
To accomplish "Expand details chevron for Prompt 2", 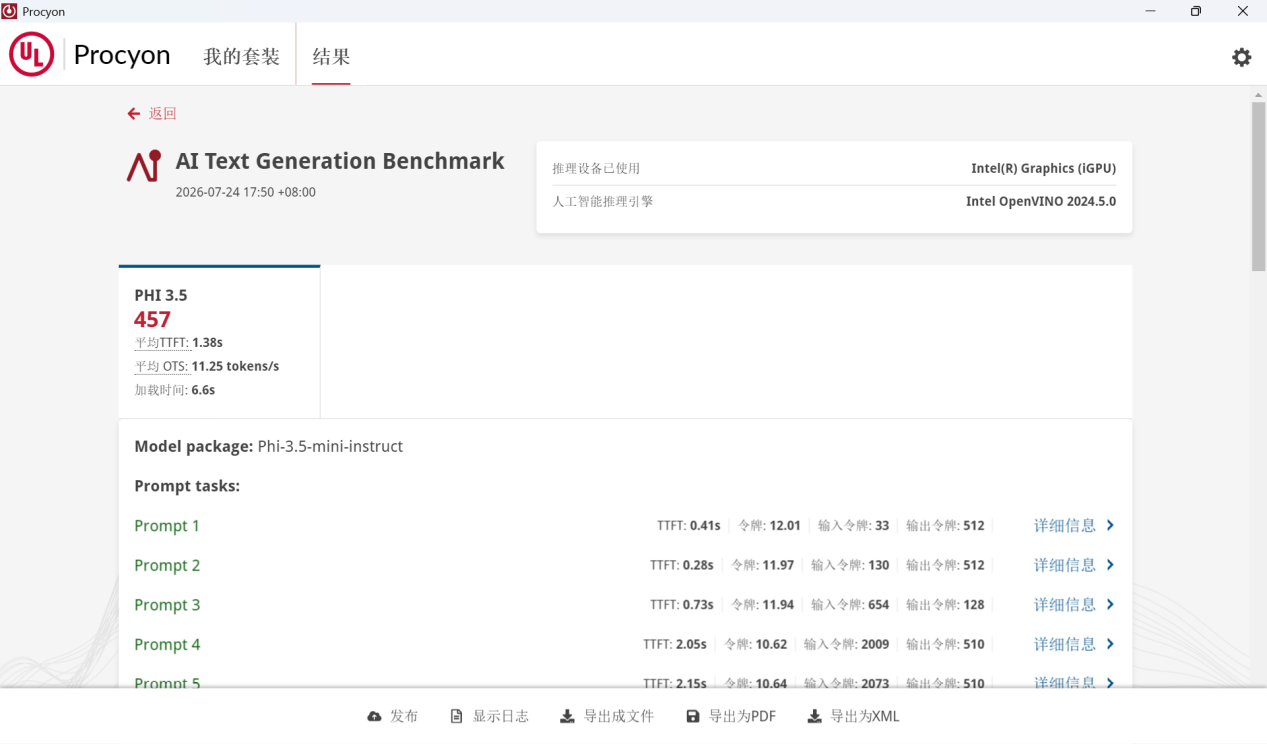I will point(1110,565).
